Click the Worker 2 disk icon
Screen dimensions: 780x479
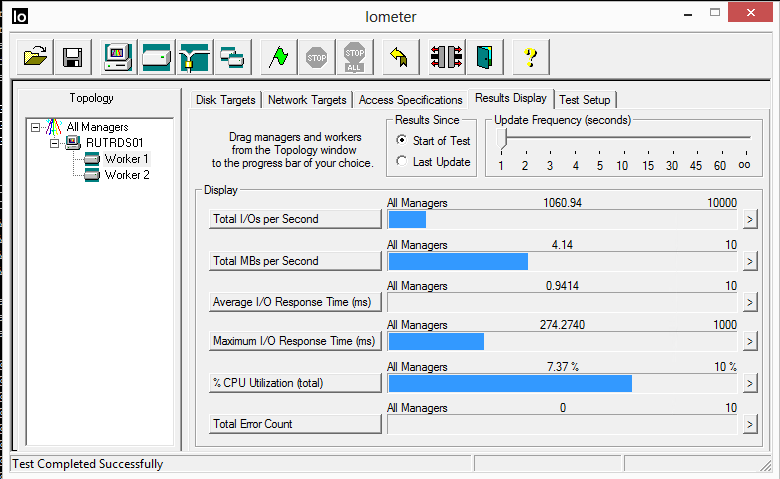click(92, 175)
